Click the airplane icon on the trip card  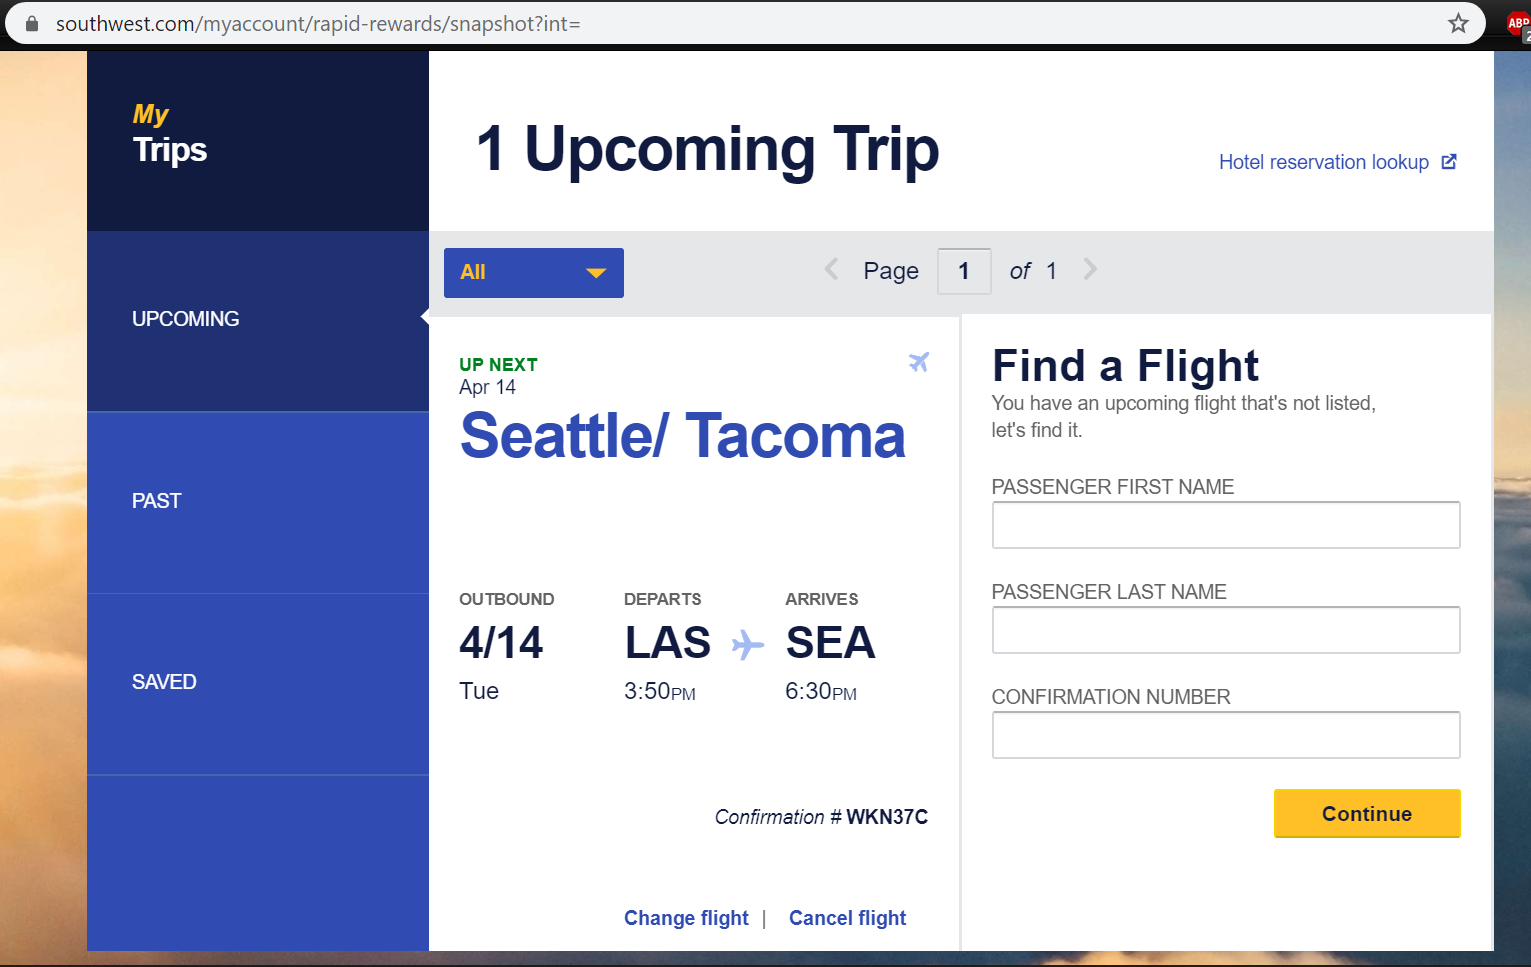pos(919,362)
